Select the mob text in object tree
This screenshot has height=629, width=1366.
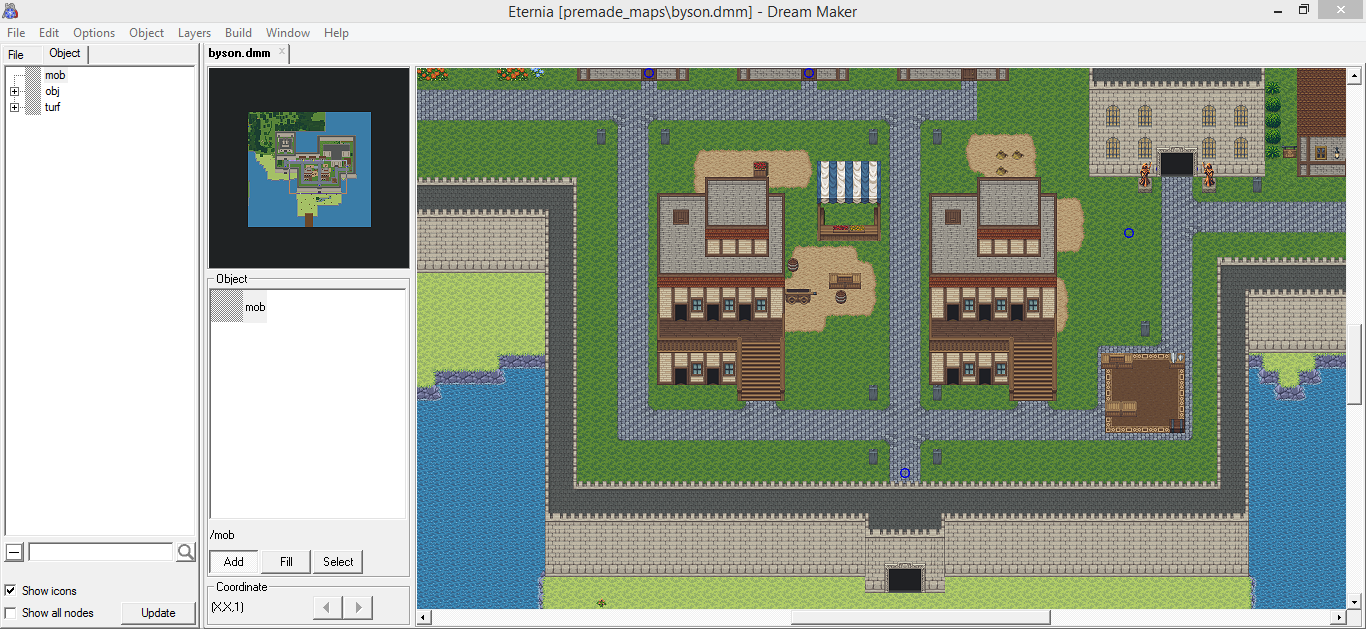tap(55, 75)
